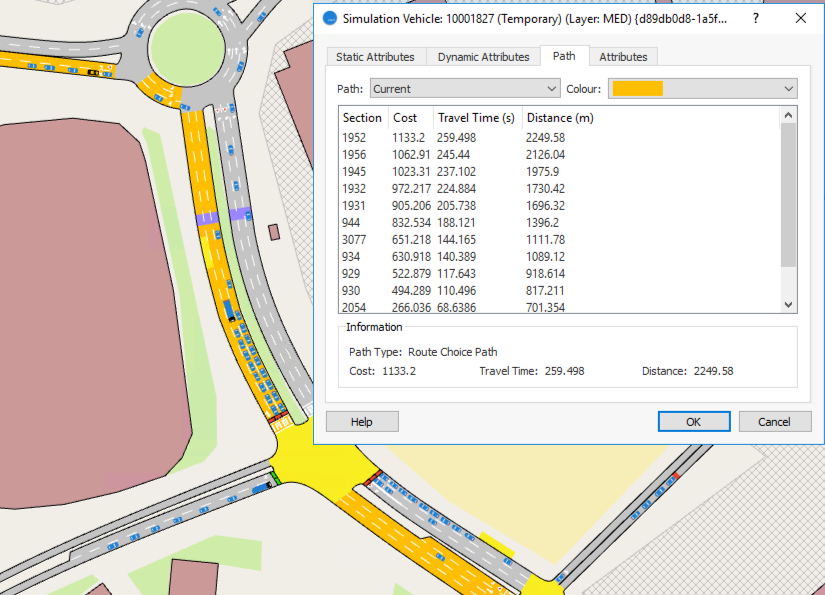The height and width of the screenshot is (595, 825).
Task: Click the path list scrollbar down arrow
Action: click(x=788, y=305)
